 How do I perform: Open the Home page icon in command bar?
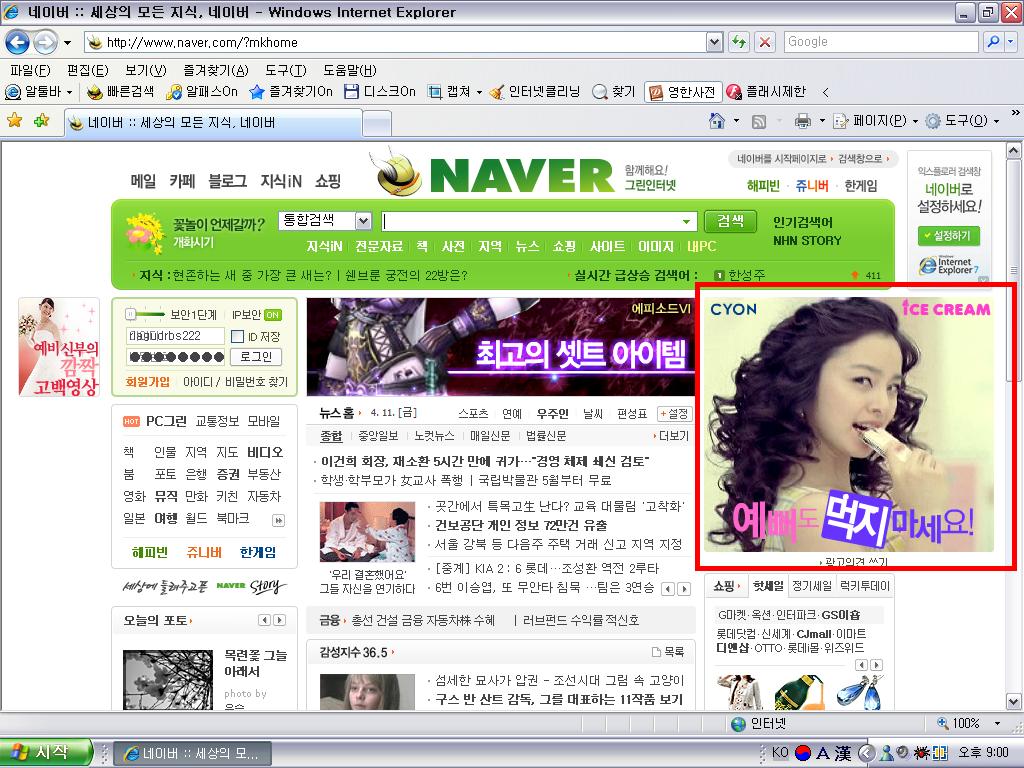click(x=717, y=121)
